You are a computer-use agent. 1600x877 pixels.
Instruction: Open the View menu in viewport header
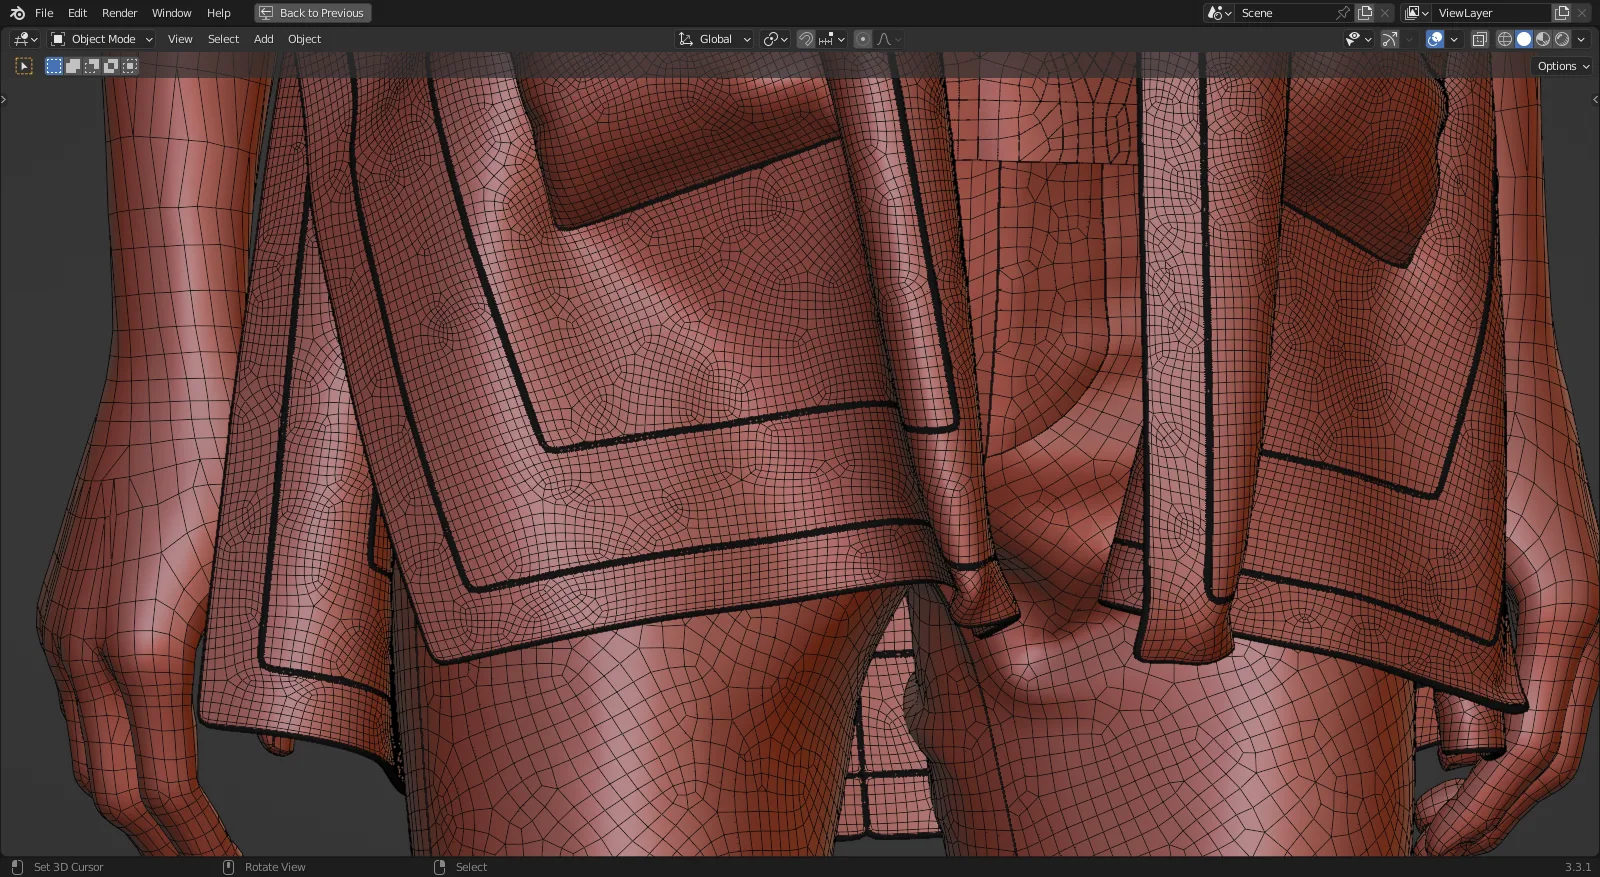tap(180, 39)
